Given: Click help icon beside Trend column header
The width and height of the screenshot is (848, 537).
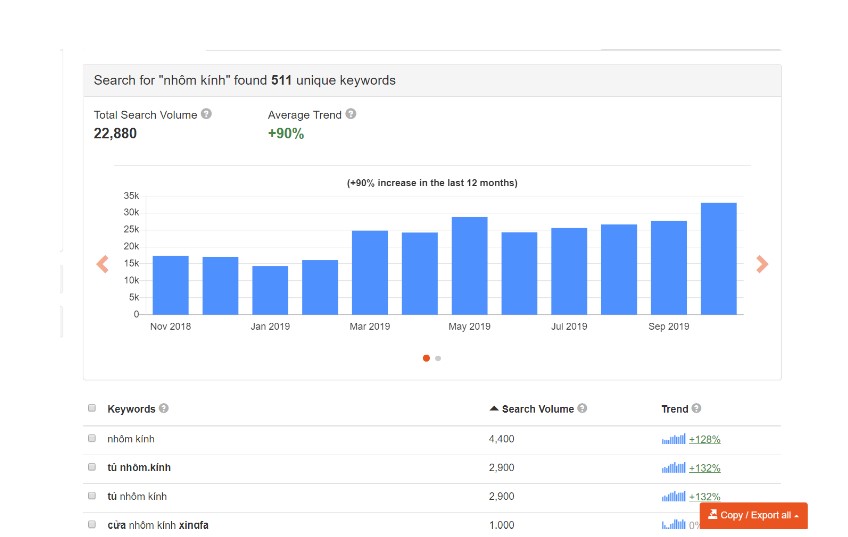Looking at the screenshot, I should (696, 408).
